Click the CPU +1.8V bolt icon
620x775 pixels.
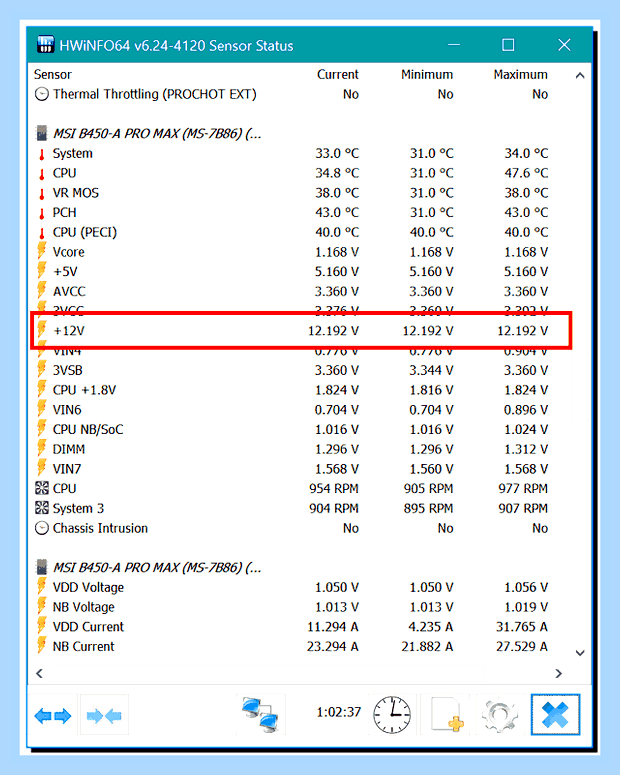coord(42,389)
